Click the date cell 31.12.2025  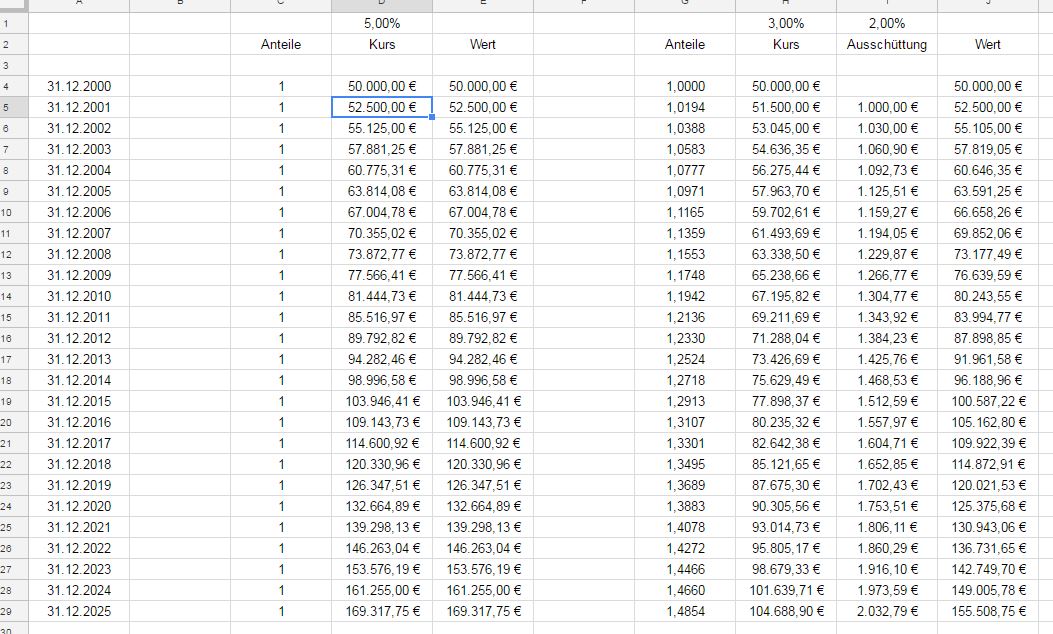coord(79,611)
